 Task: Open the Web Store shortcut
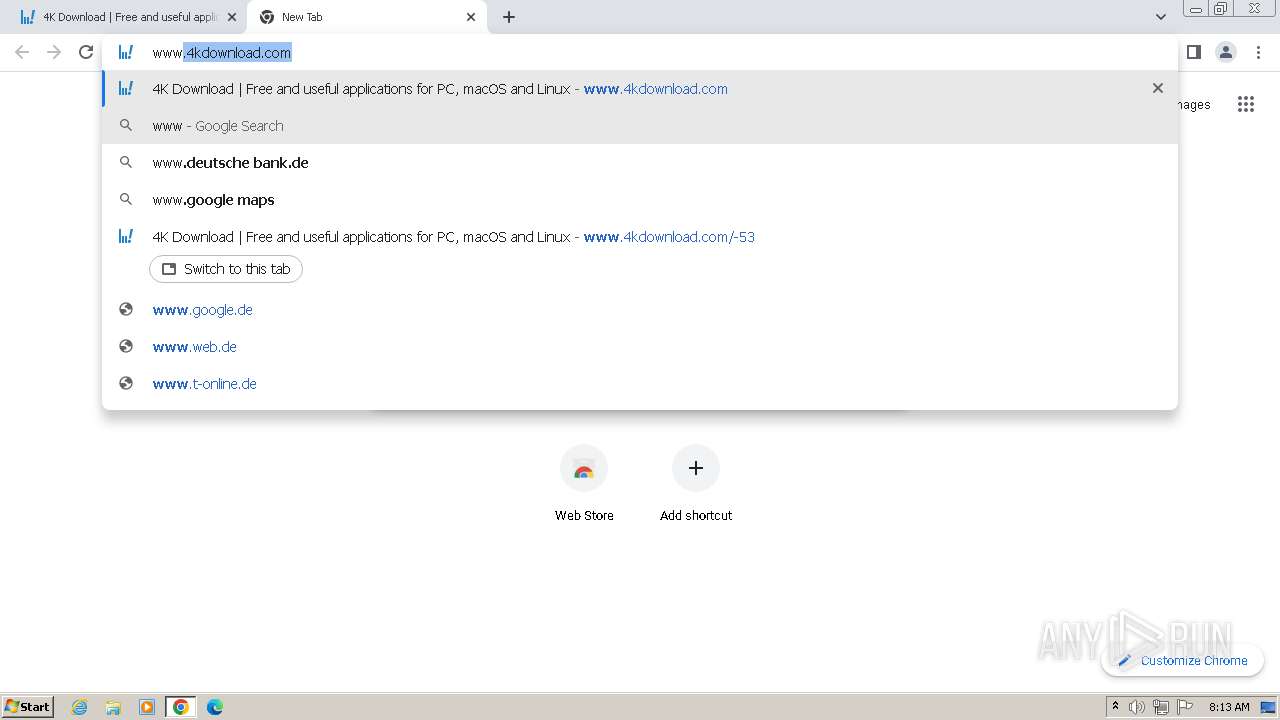tap(584, 483)
